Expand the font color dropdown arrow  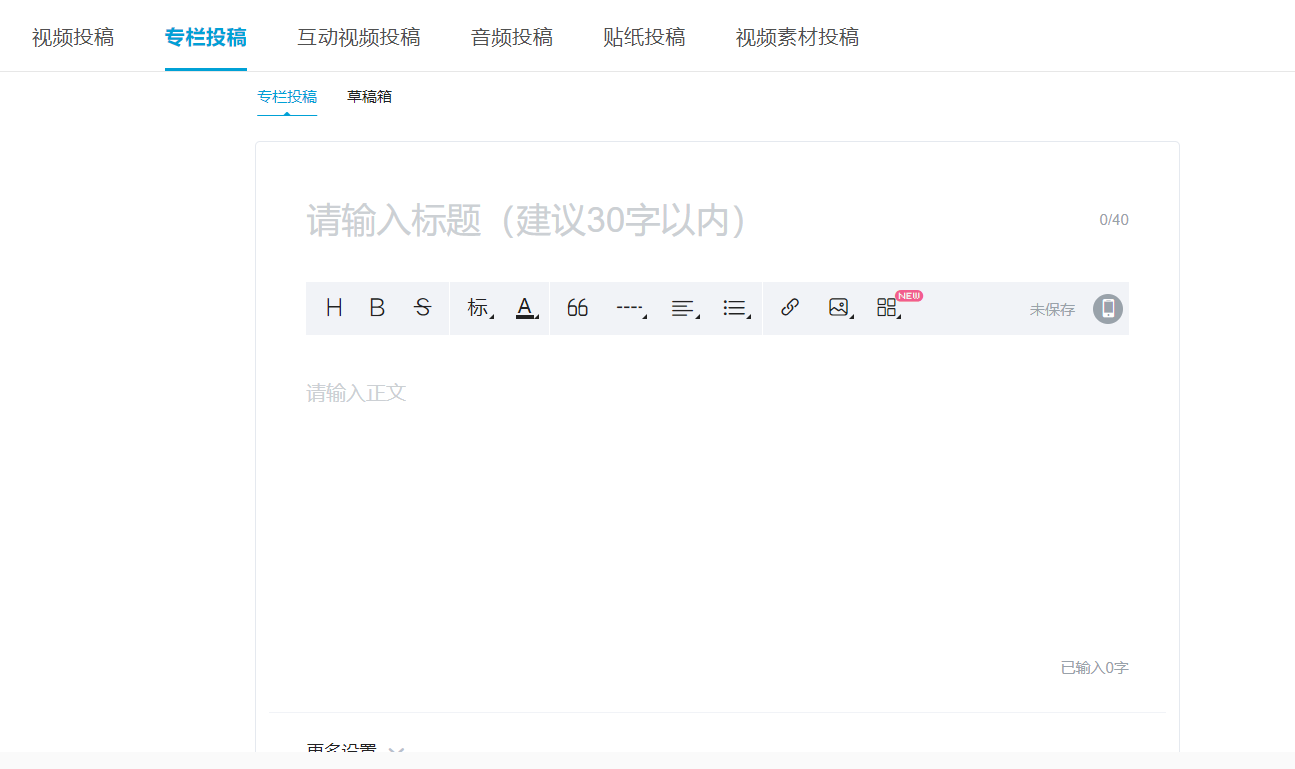pyautogui.click(x=536, y=318)
